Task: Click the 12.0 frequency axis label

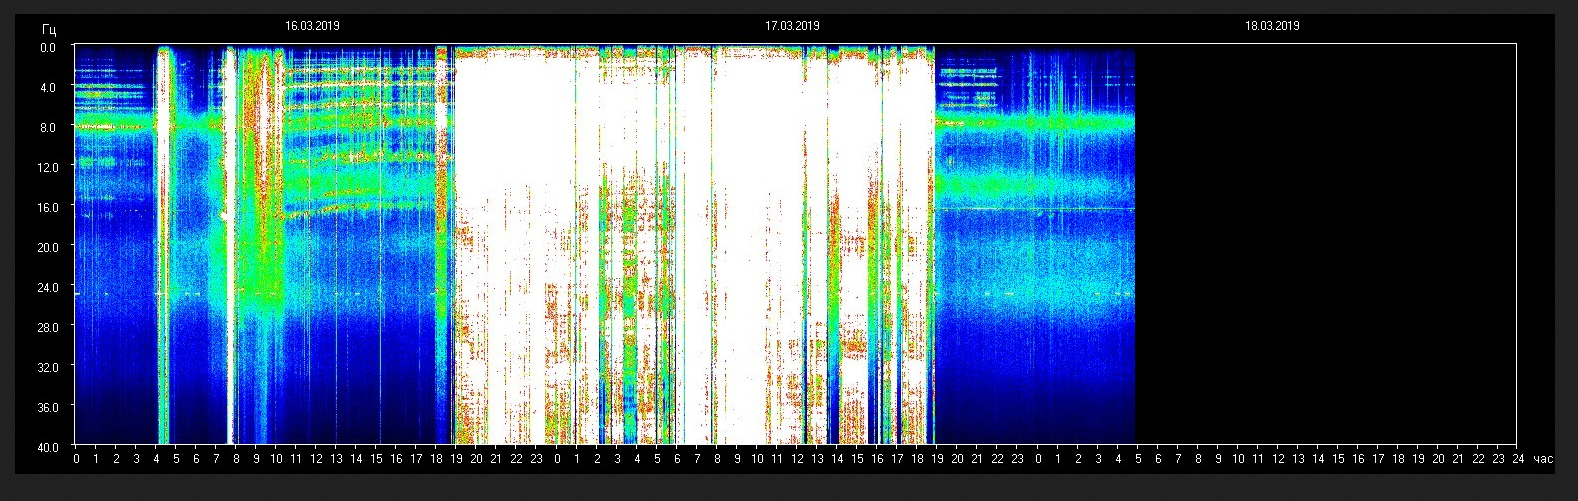Action: [49, 168]
